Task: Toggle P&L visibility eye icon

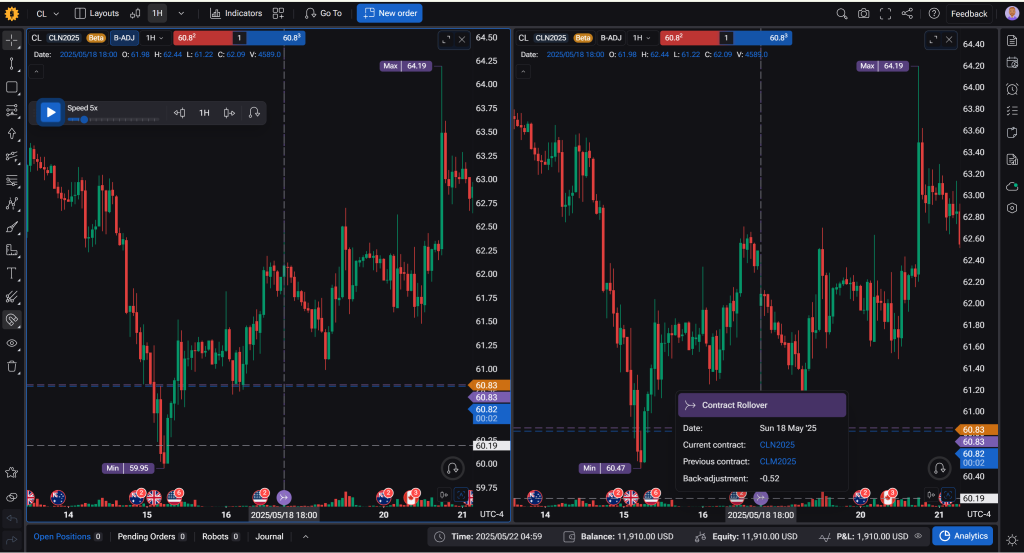Action: pyautogui.click(x=918, y=537)
